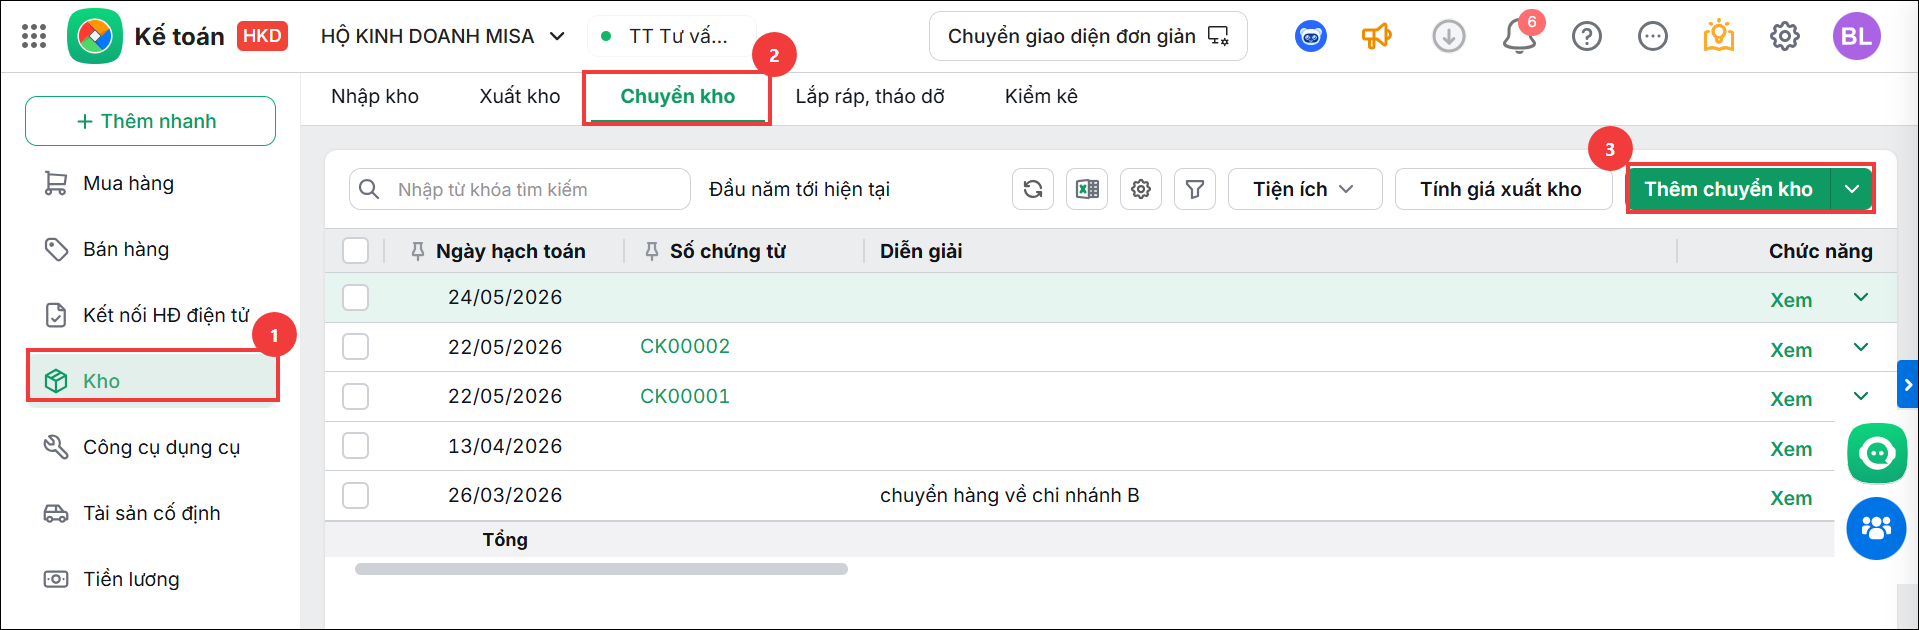Open voucher link CK00001
1919x630 pixels.
click(685, 396)
